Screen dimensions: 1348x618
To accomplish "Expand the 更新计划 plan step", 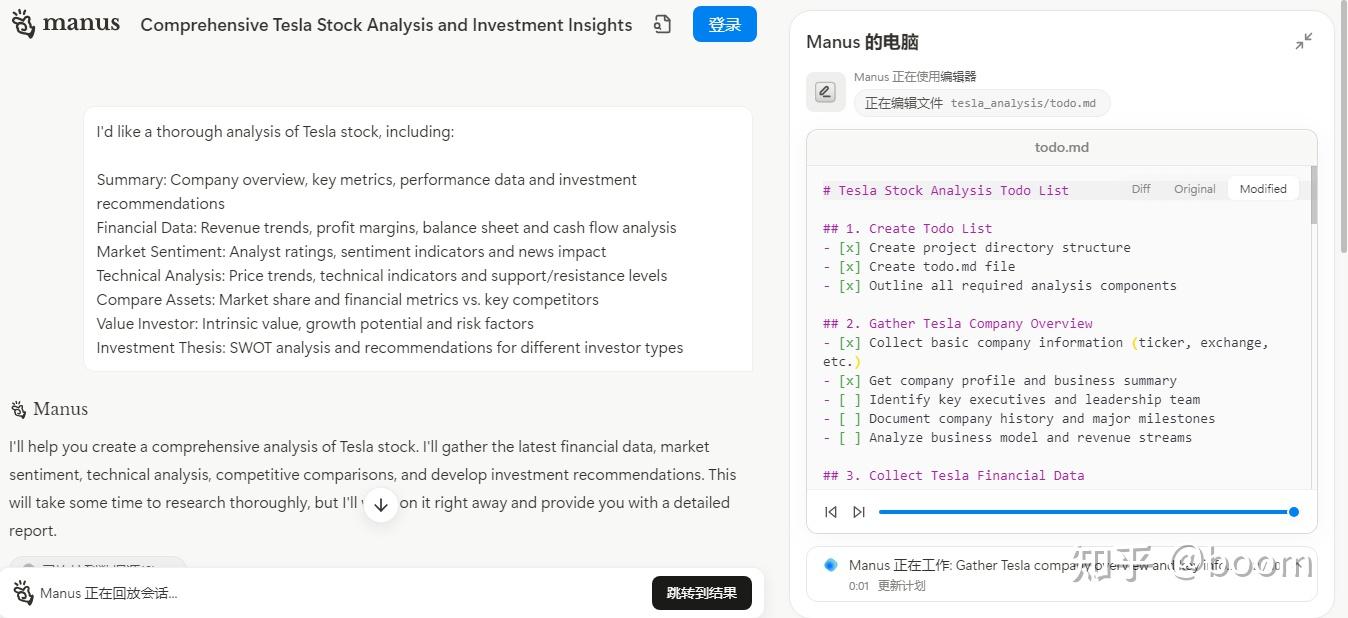I will (x=901, y=586).
